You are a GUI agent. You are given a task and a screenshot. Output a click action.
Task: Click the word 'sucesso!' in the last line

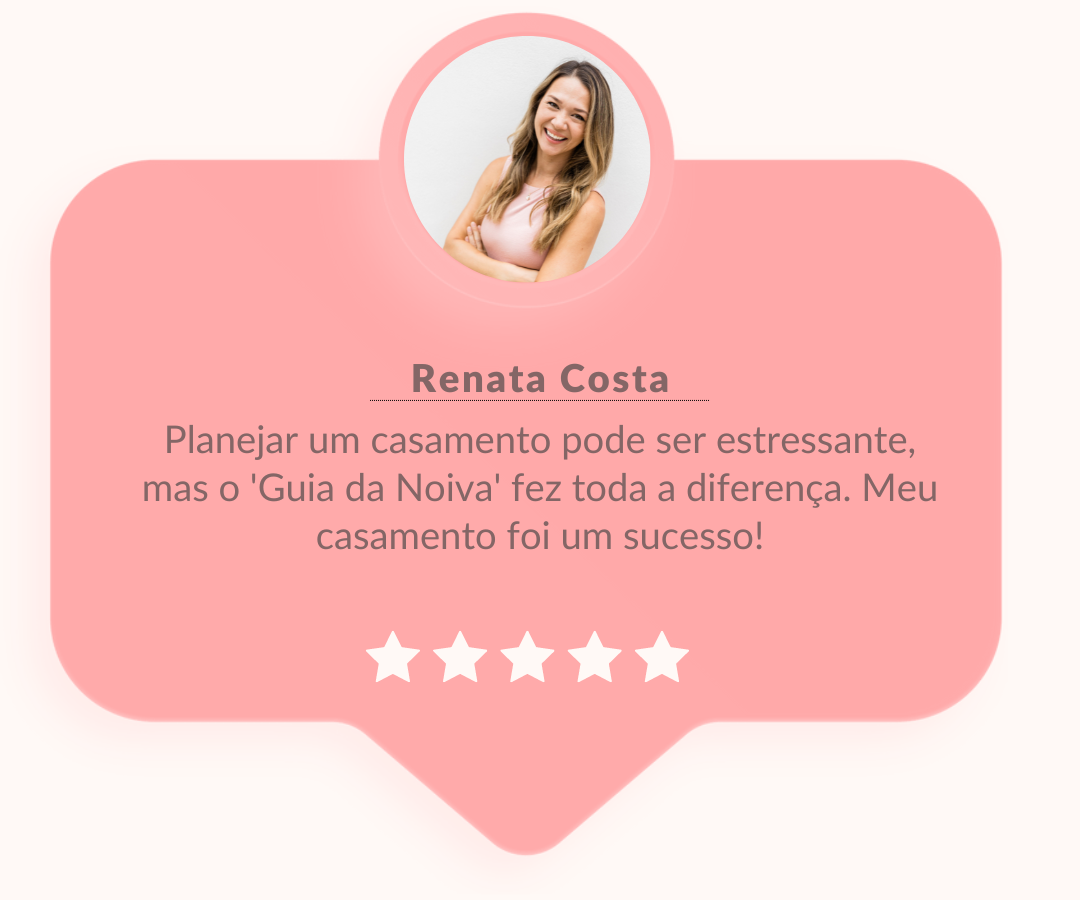[694, 537]
